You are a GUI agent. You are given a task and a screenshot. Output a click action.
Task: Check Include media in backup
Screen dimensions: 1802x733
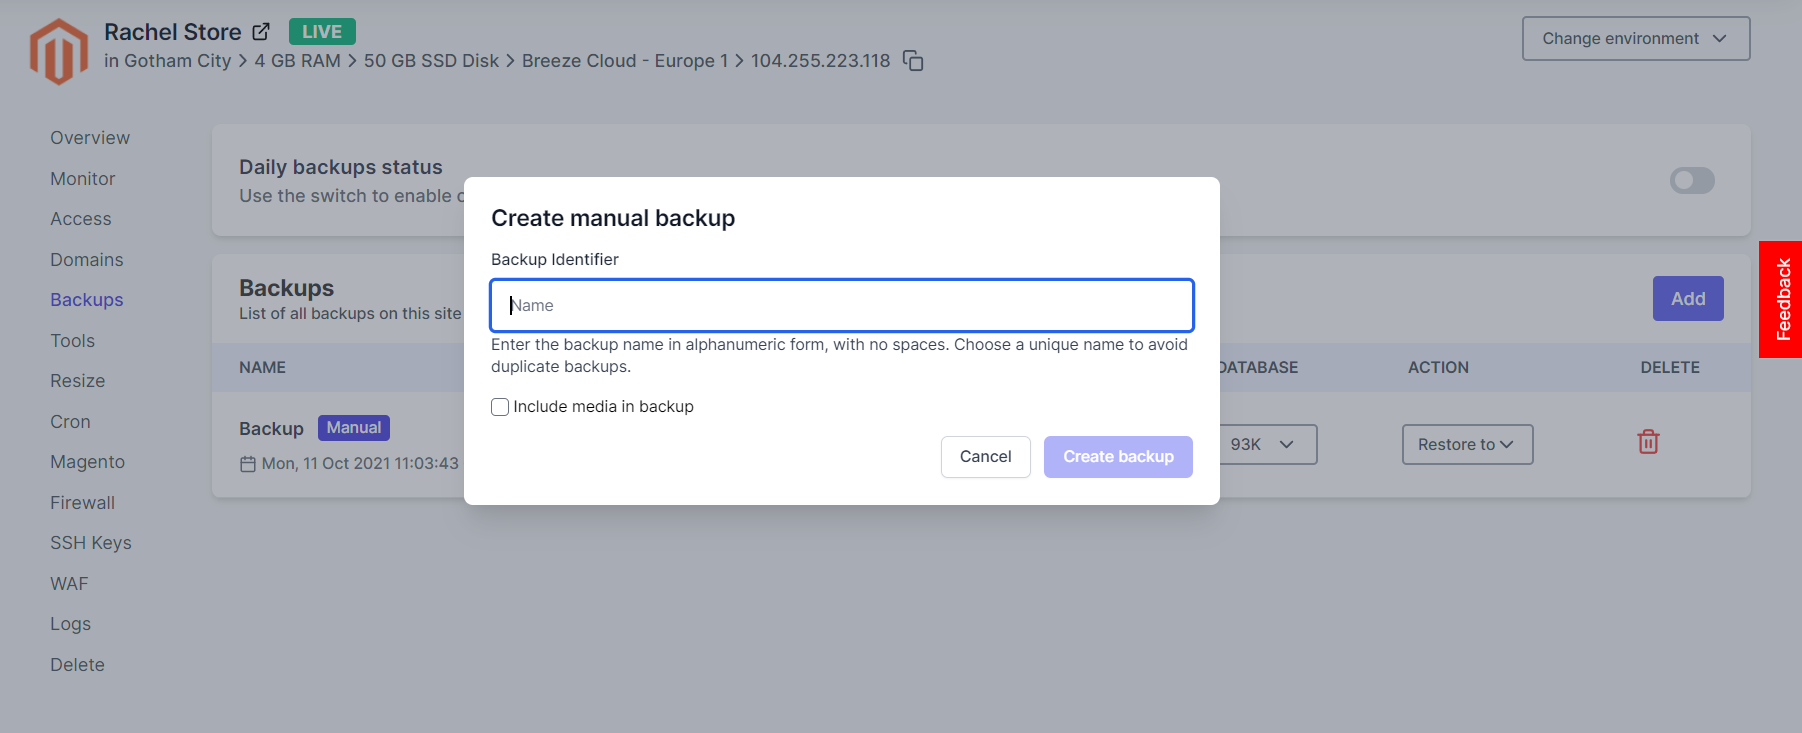(500, 407)
